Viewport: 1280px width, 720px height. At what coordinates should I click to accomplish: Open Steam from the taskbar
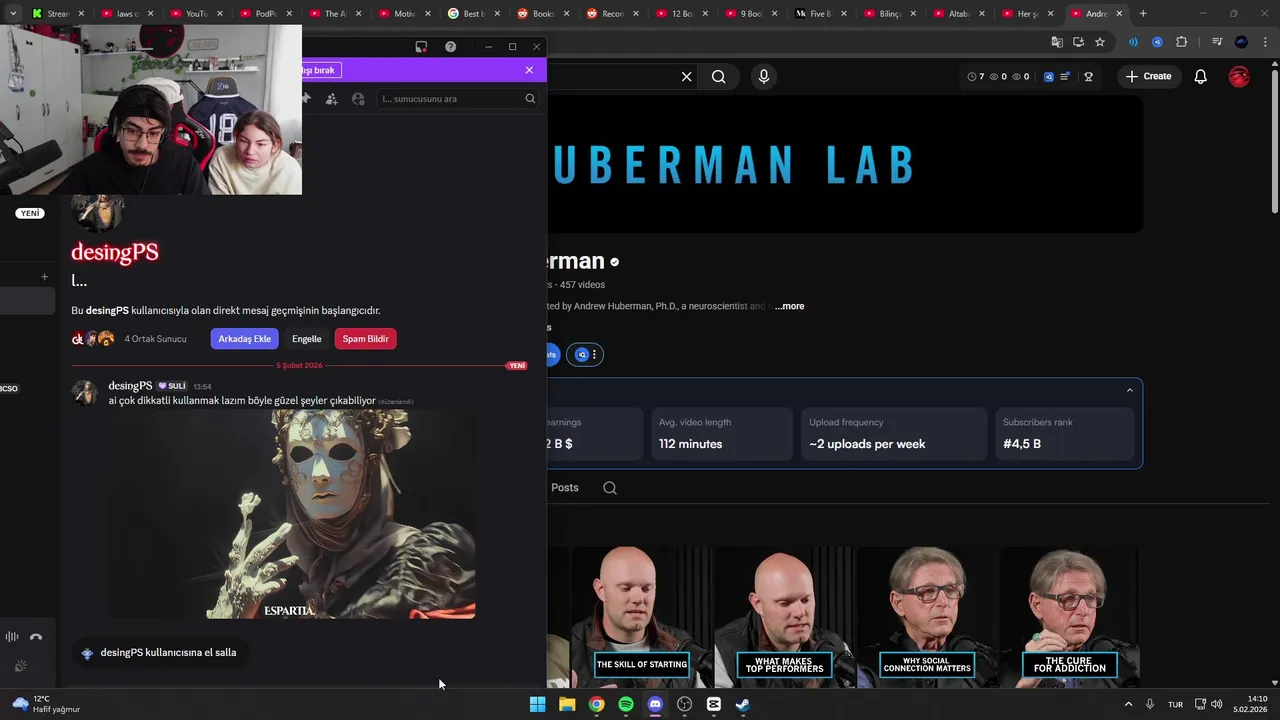click(743, 704)
